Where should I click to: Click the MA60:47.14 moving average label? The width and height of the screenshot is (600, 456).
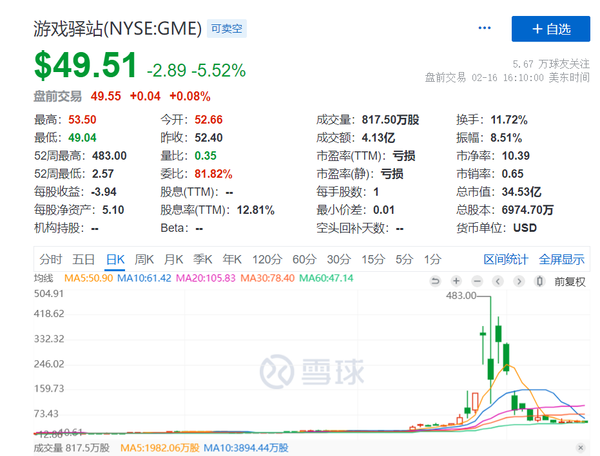[326, 278]
